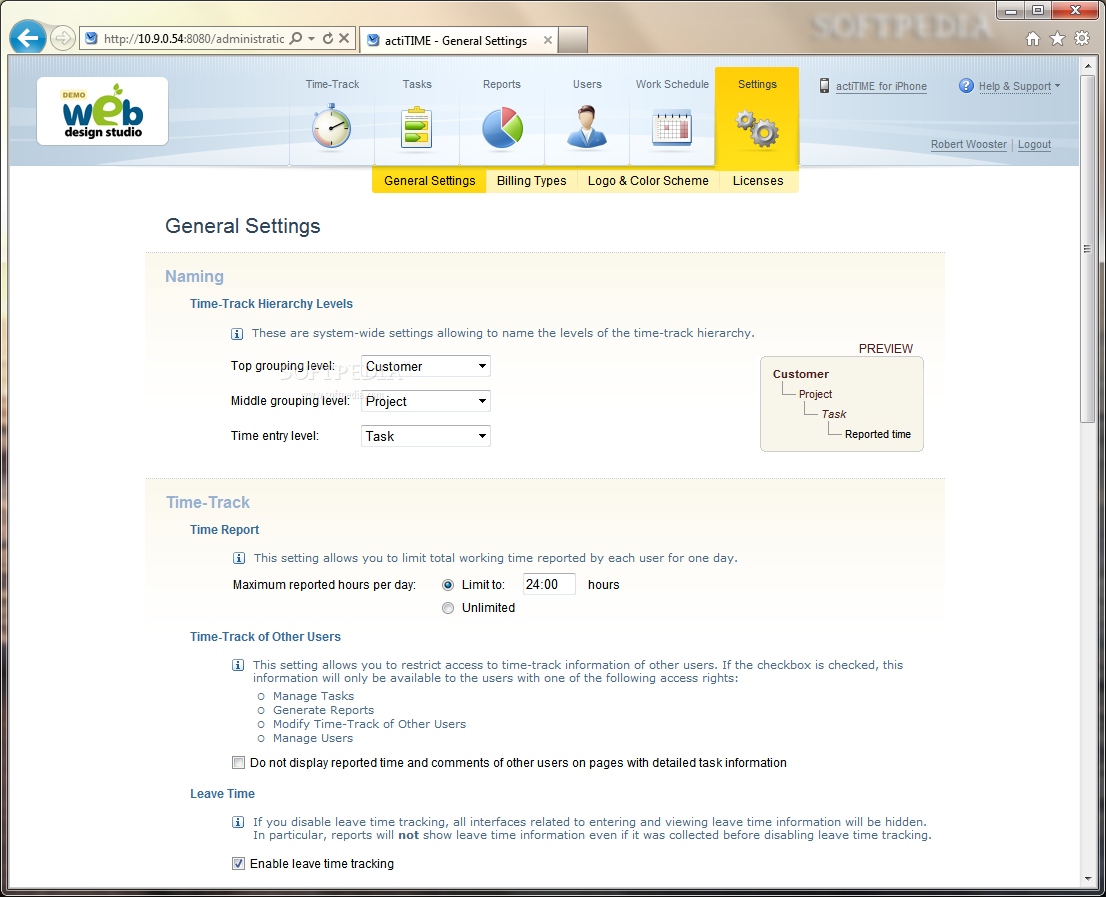Click info icon beside other users description
The height and width of the screenshot is (897, 1106).
pyautogui.click(x=238, y=665)
